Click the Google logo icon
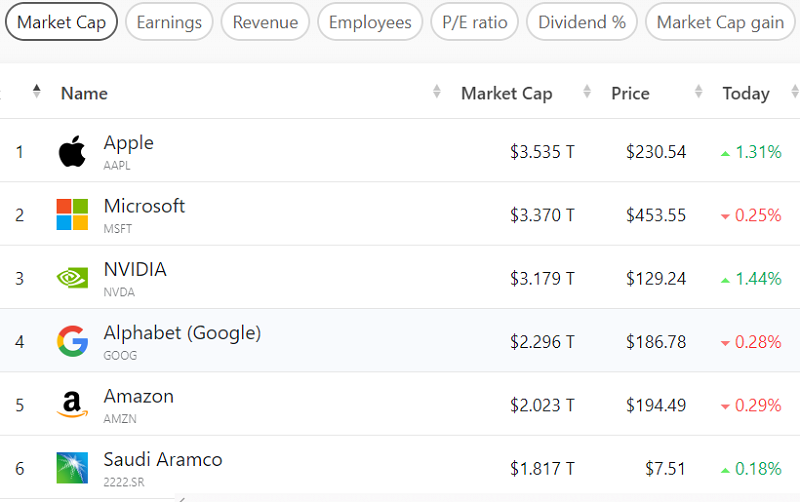Screen dimensions: 800x502 point(72,341)
